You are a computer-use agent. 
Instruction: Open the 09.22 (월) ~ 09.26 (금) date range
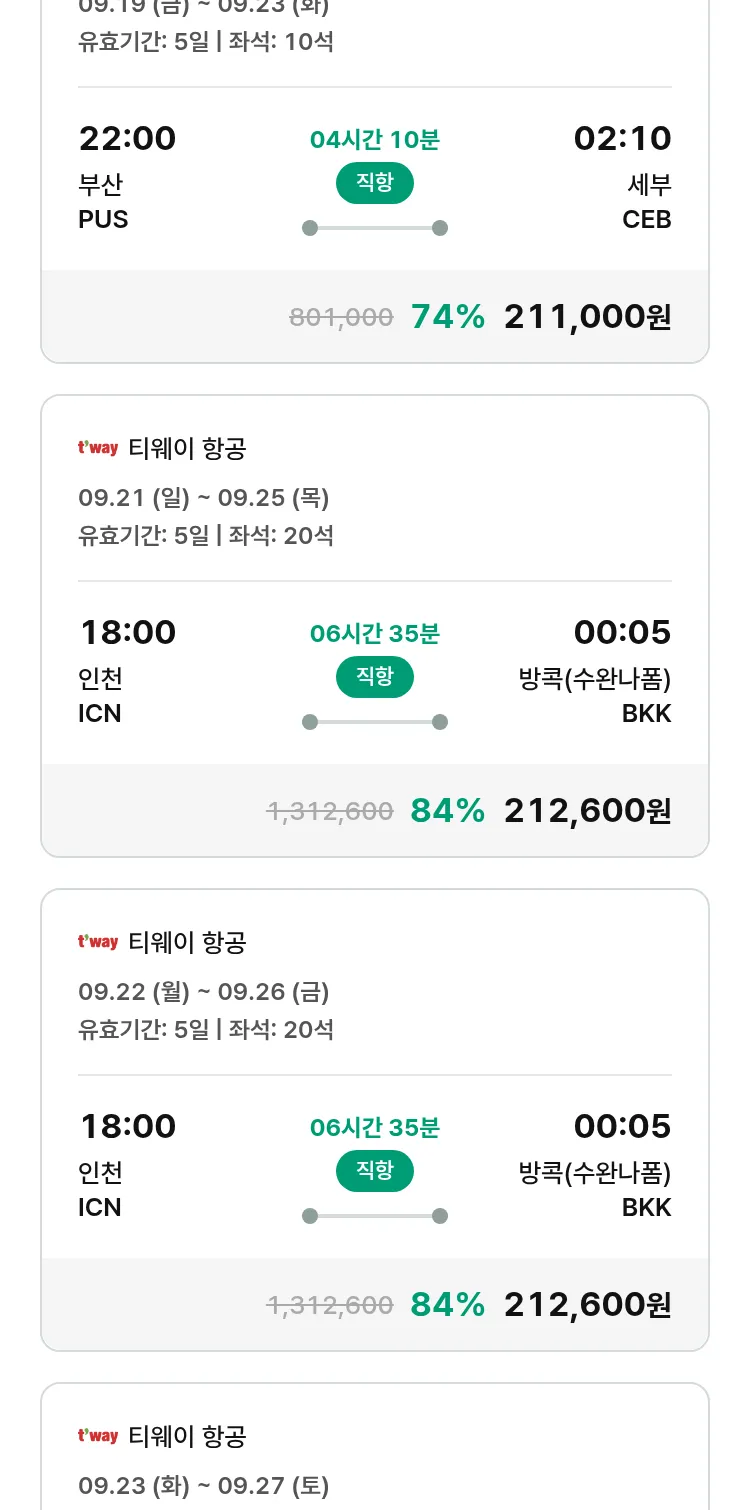204,992
